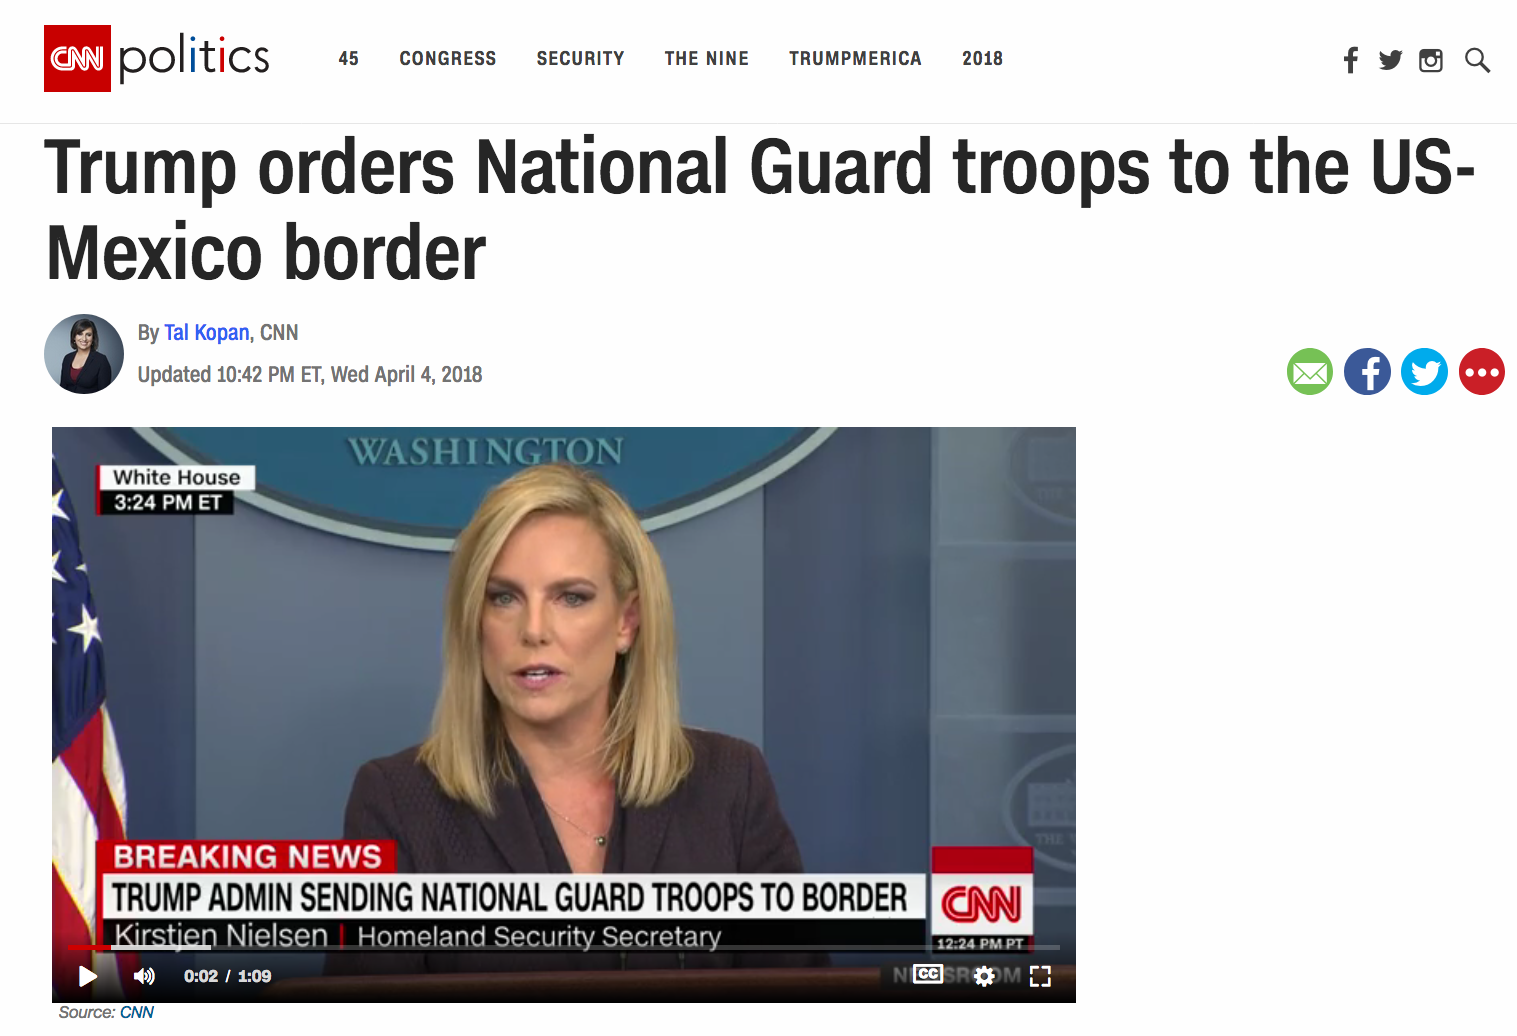Open more sharing options red icon
The width and height of the screenshot is (1517, 1036).
click(x=1481, y=372)
